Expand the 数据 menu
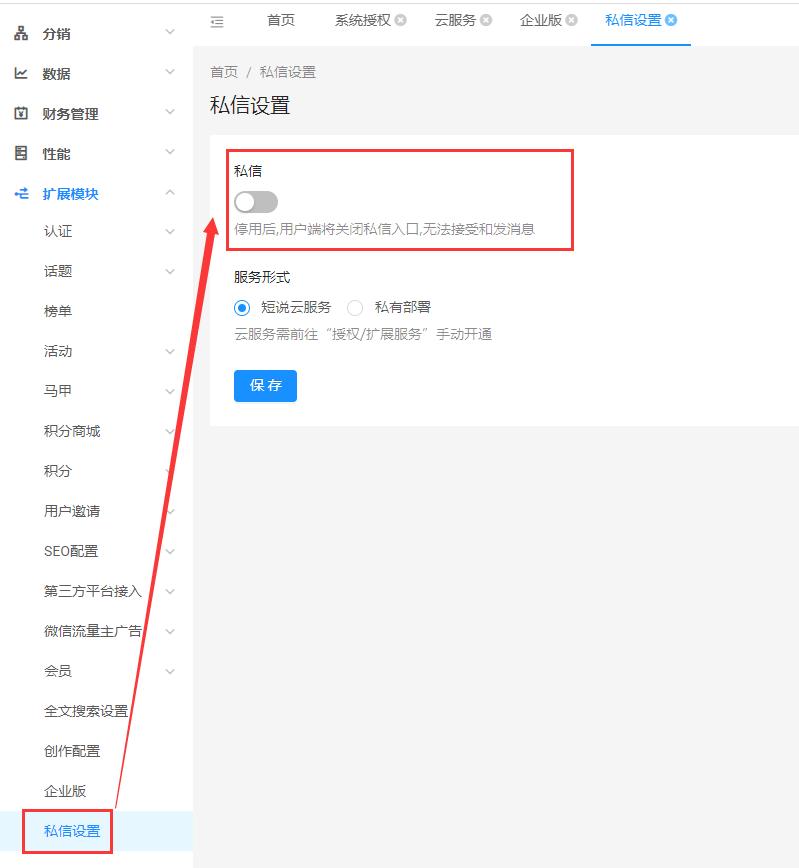 pos(170,72)
